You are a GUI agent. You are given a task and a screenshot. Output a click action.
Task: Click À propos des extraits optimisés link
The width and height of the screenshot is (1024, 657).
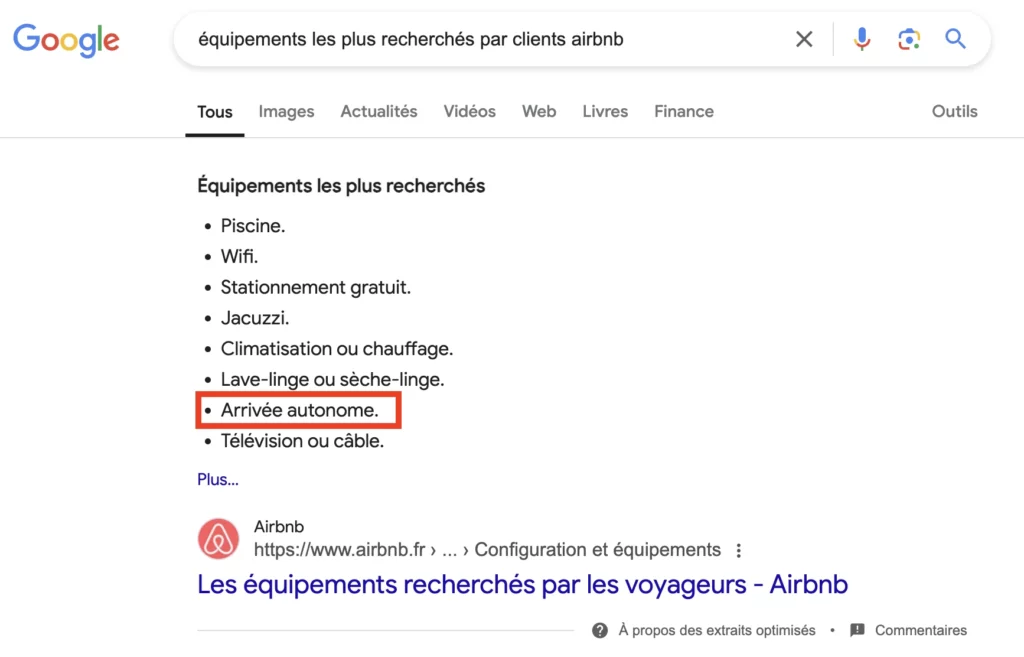[717, 630]
